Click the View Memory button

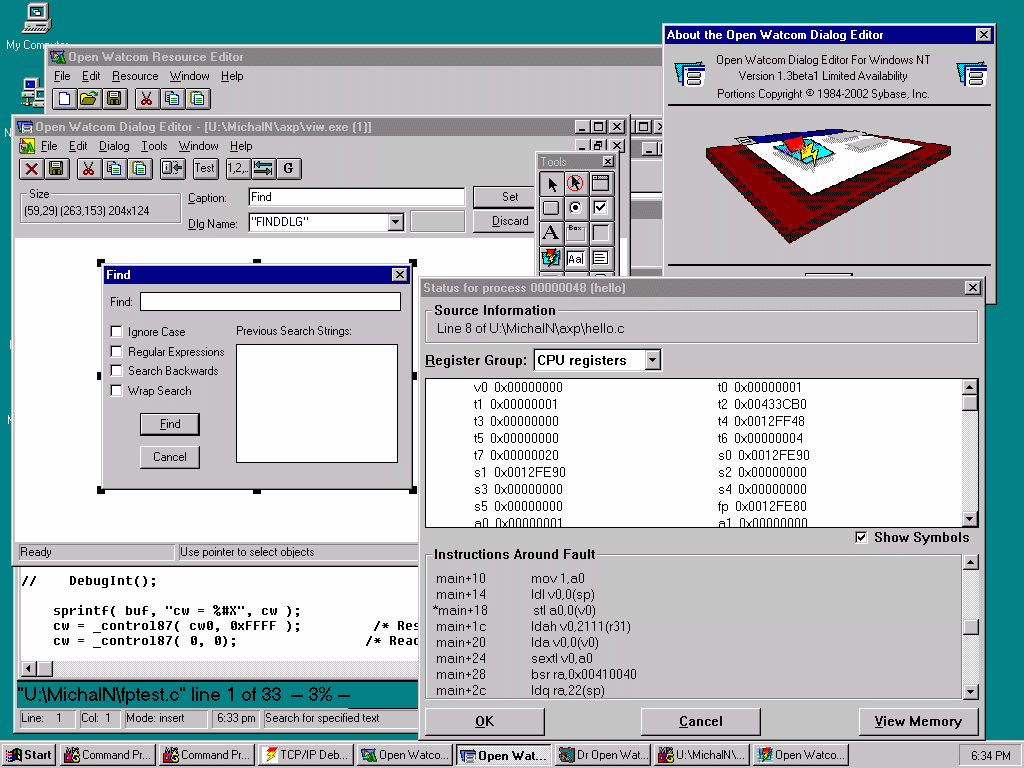tap(918, 721)
